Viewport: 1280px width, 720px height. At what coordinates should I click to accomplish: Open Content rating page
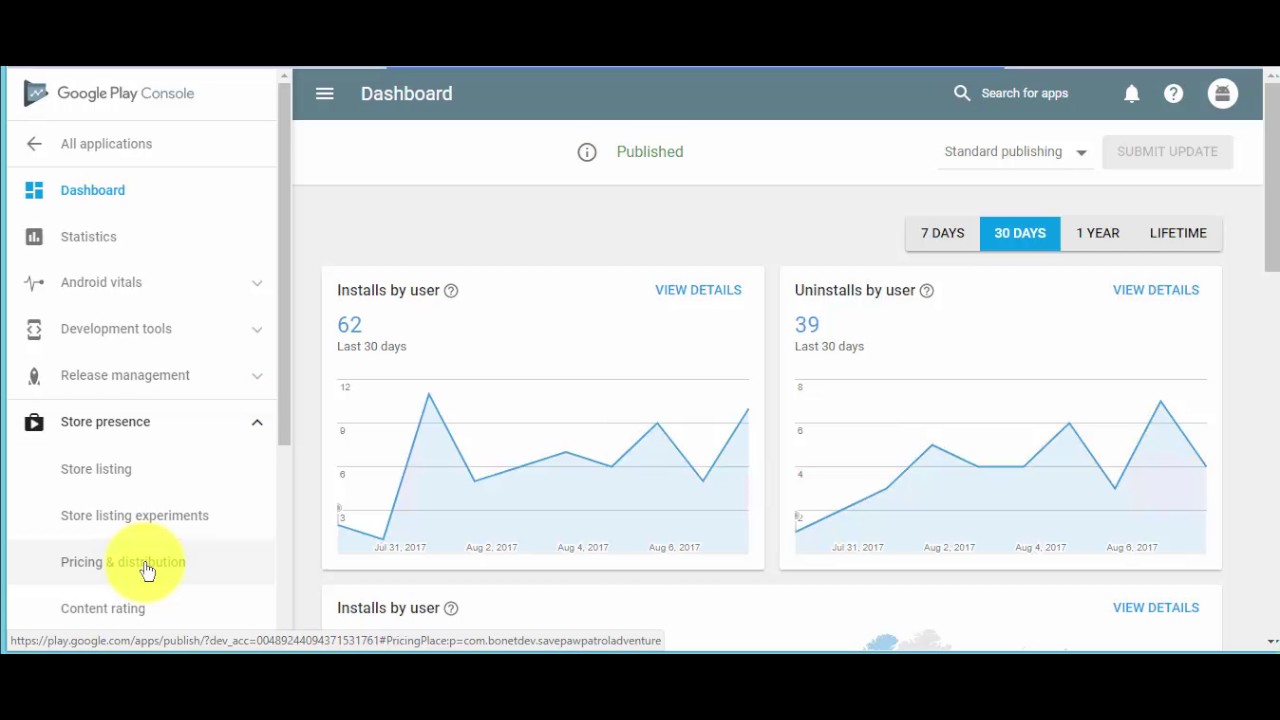click(x=103, y=608)
